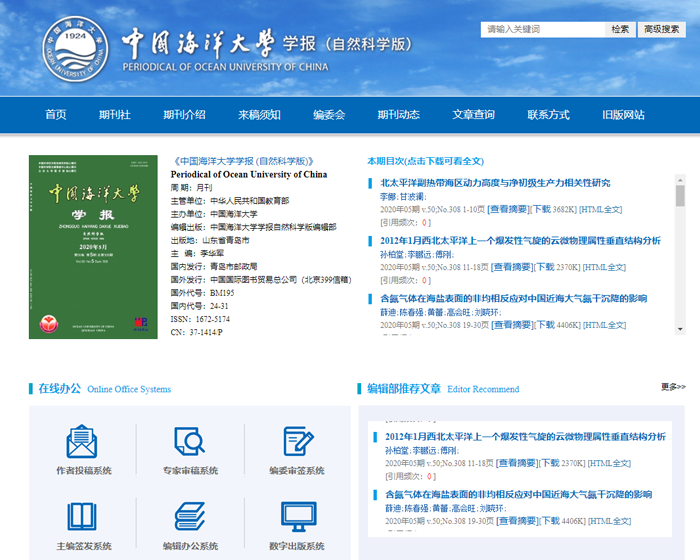Open 文章查询 menu item
The image size is (700, 560).
[x=474, y=115]
